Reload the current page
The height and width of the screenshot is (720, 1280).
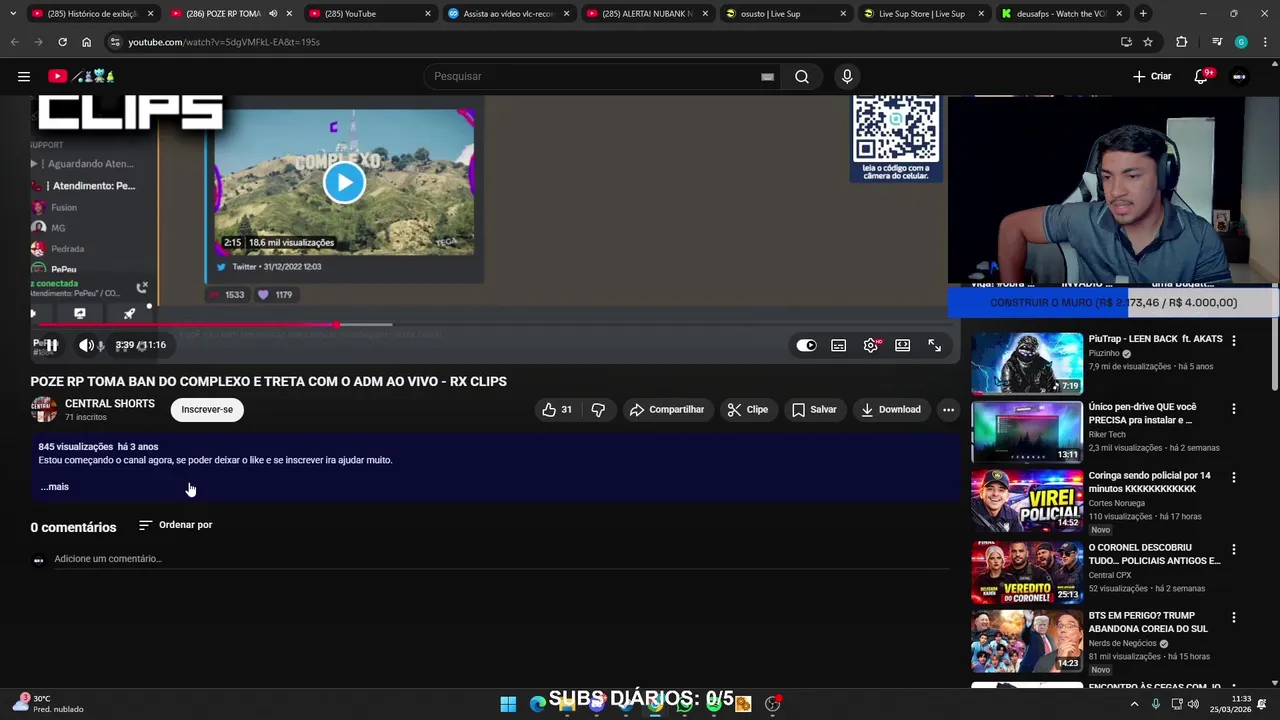coord(62,42)
